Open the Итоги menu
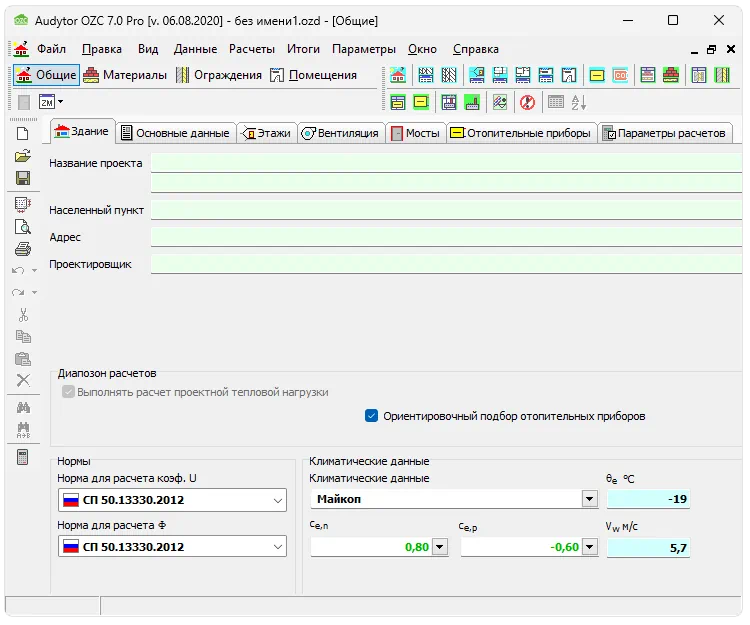 pos(303,49)
